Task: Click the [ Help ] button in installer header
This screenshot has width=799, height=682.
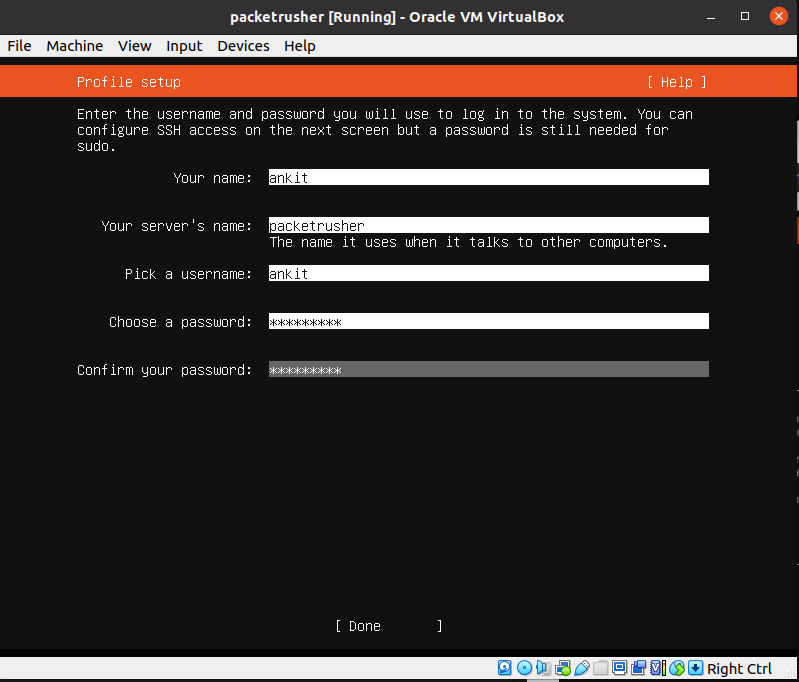Action: (x=677, y=82)
